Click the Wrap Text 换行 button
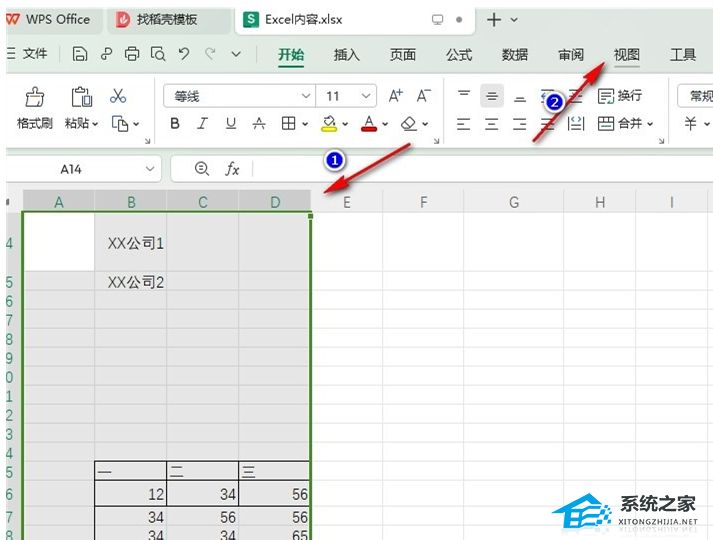Image resolution: width=713 pixels, height=540 pixels. 620,96
